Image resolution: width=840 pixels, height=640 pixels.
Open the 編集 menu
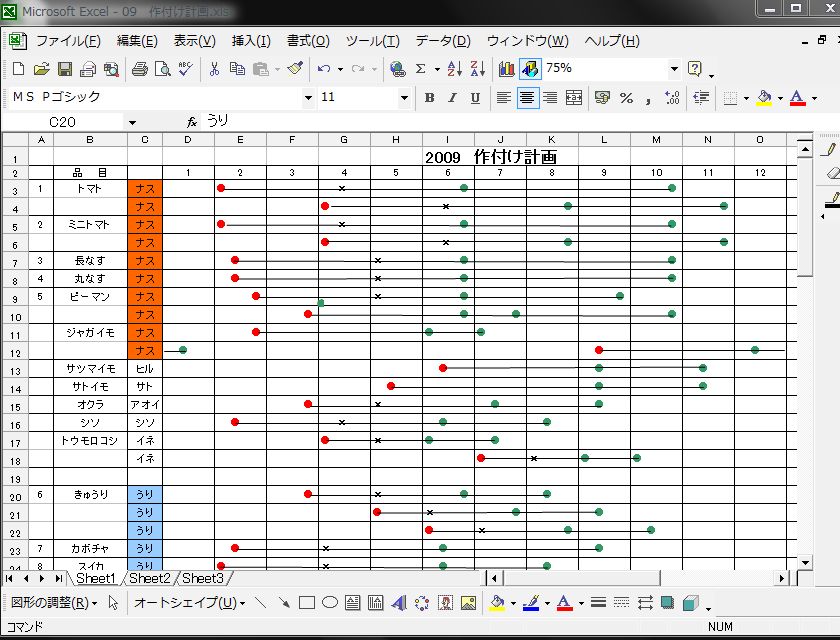click(x=137, y=41)
